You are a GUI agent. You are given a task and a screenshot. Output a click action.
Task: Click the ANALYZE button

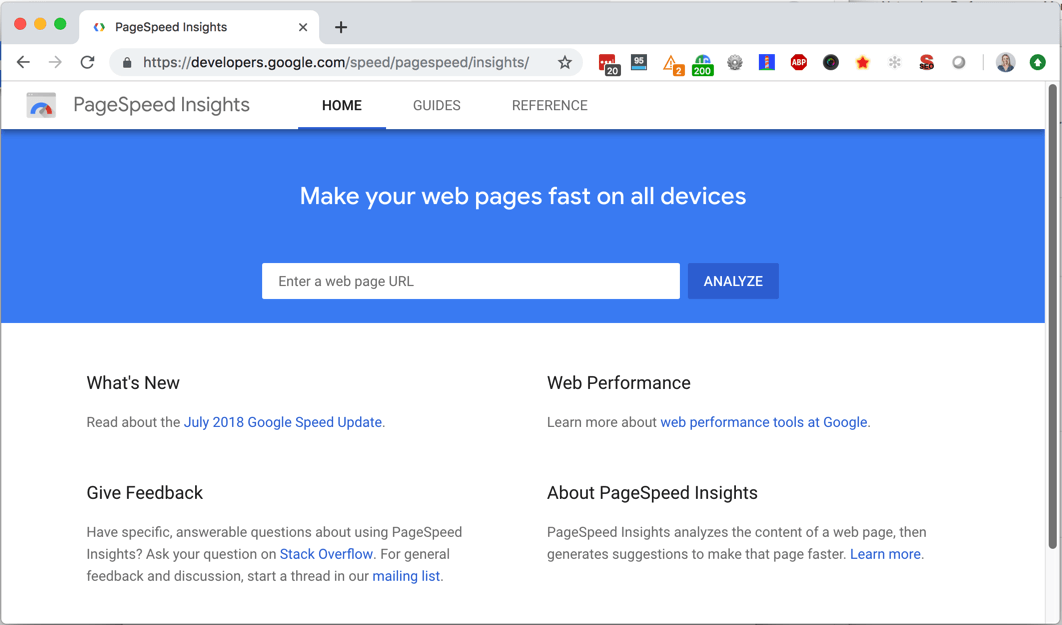tap(733, 281)
